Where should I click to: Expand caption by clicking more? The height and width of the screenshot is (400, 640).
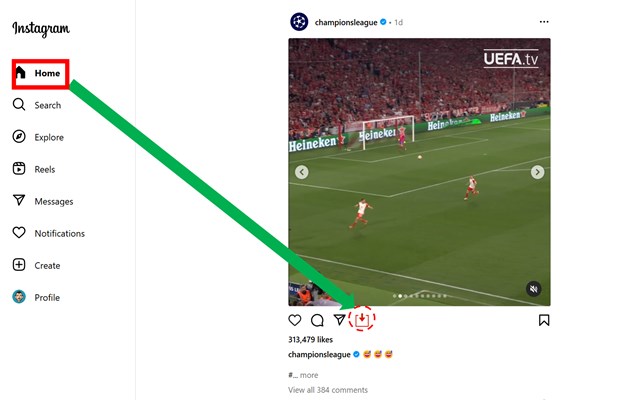[309, 375]
